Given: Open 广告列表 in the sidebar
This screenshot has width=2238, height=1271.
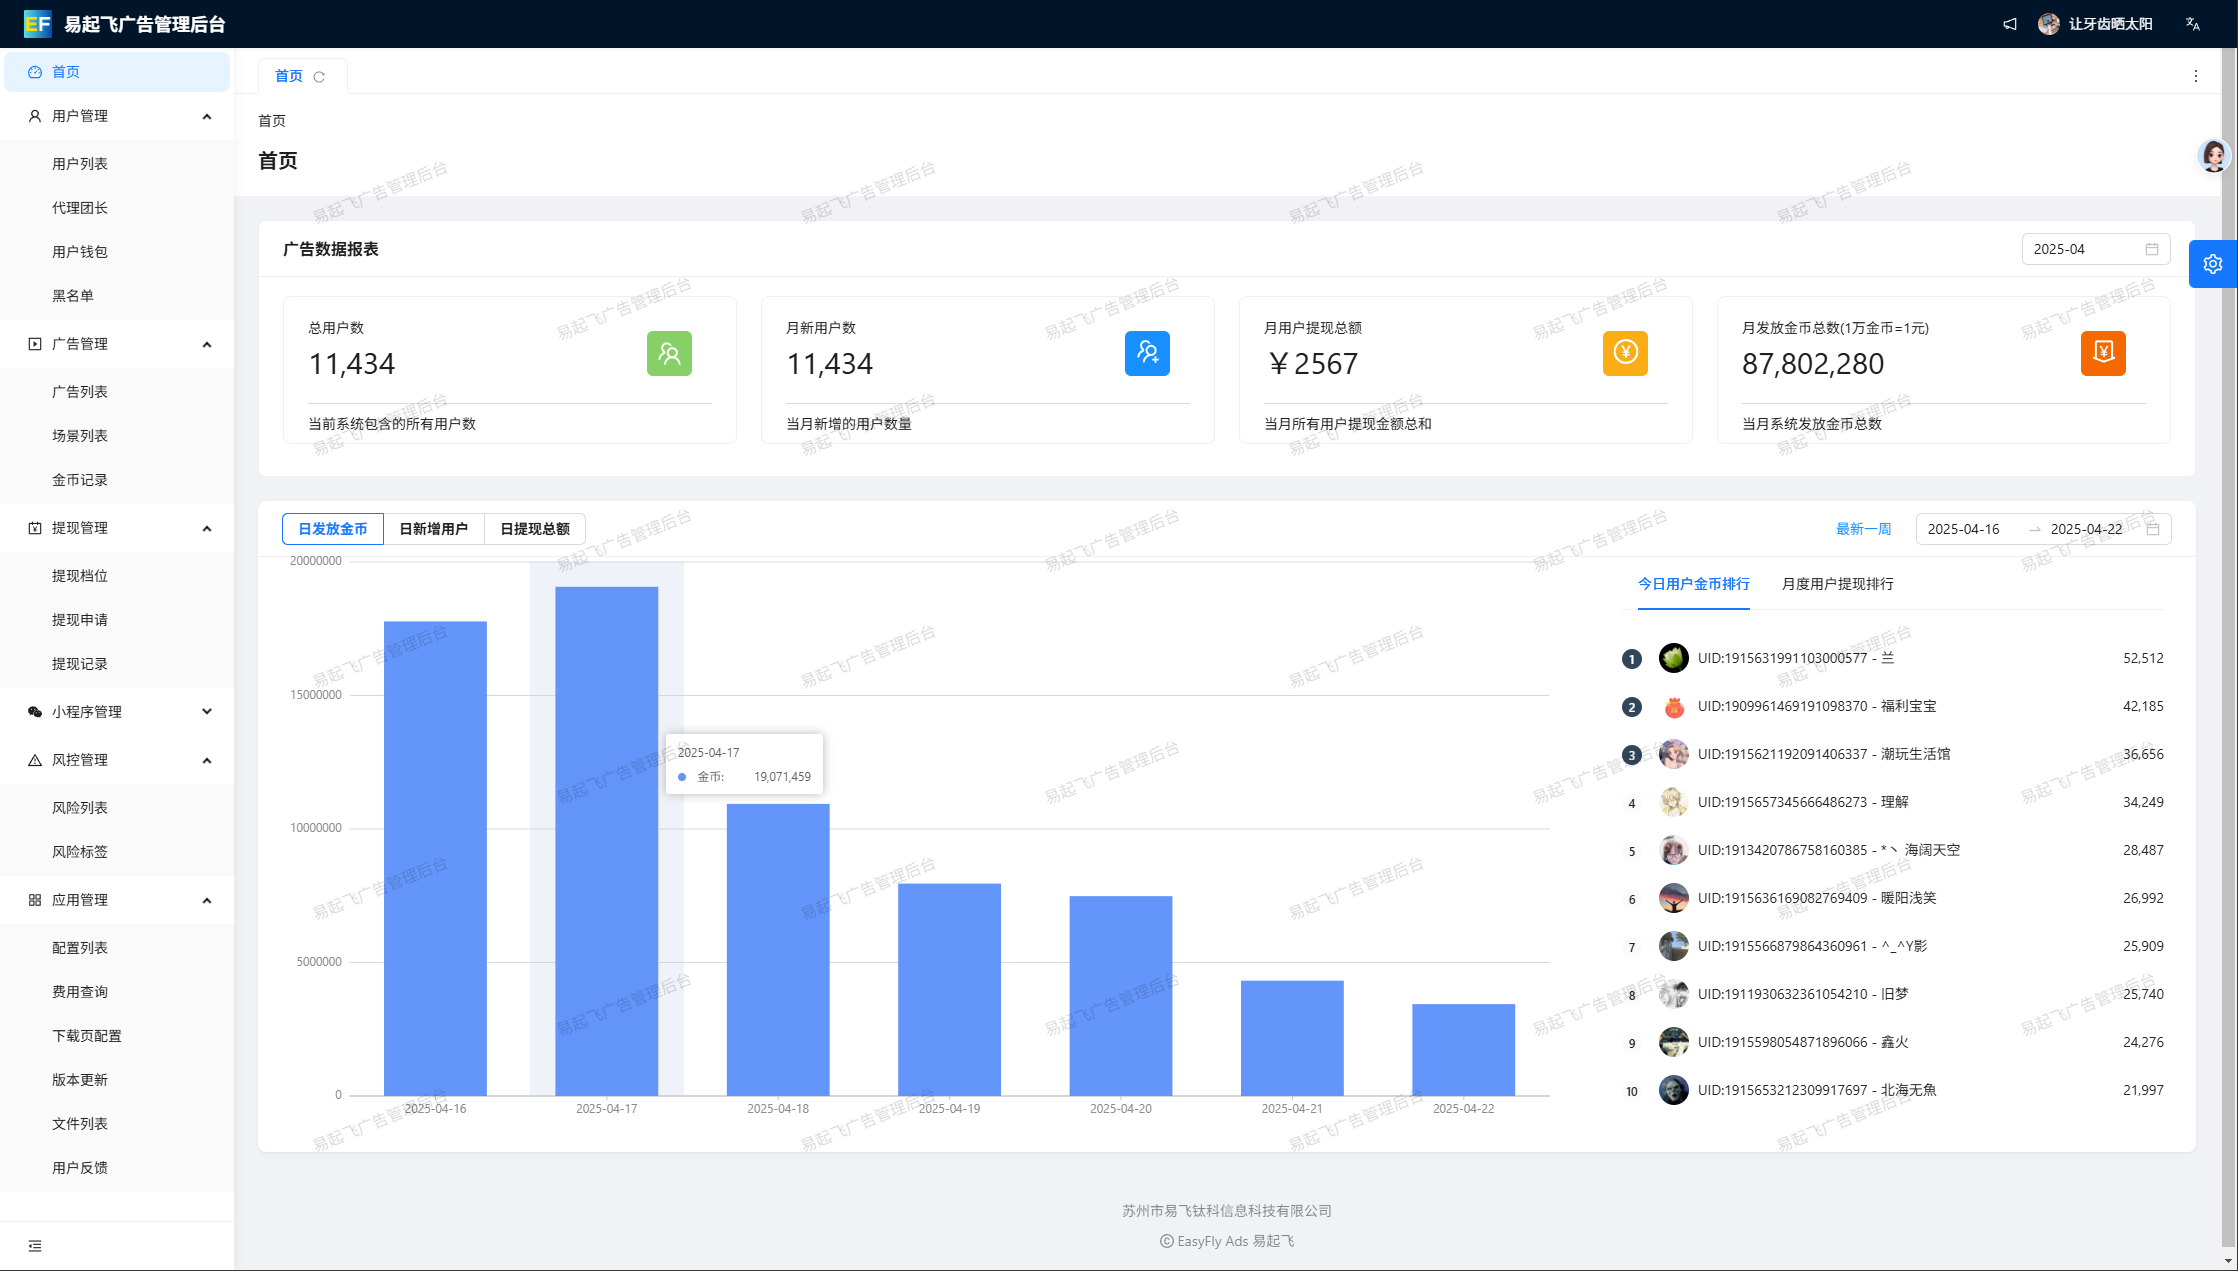Looking at the screenshot, I should tap(80, 392).
